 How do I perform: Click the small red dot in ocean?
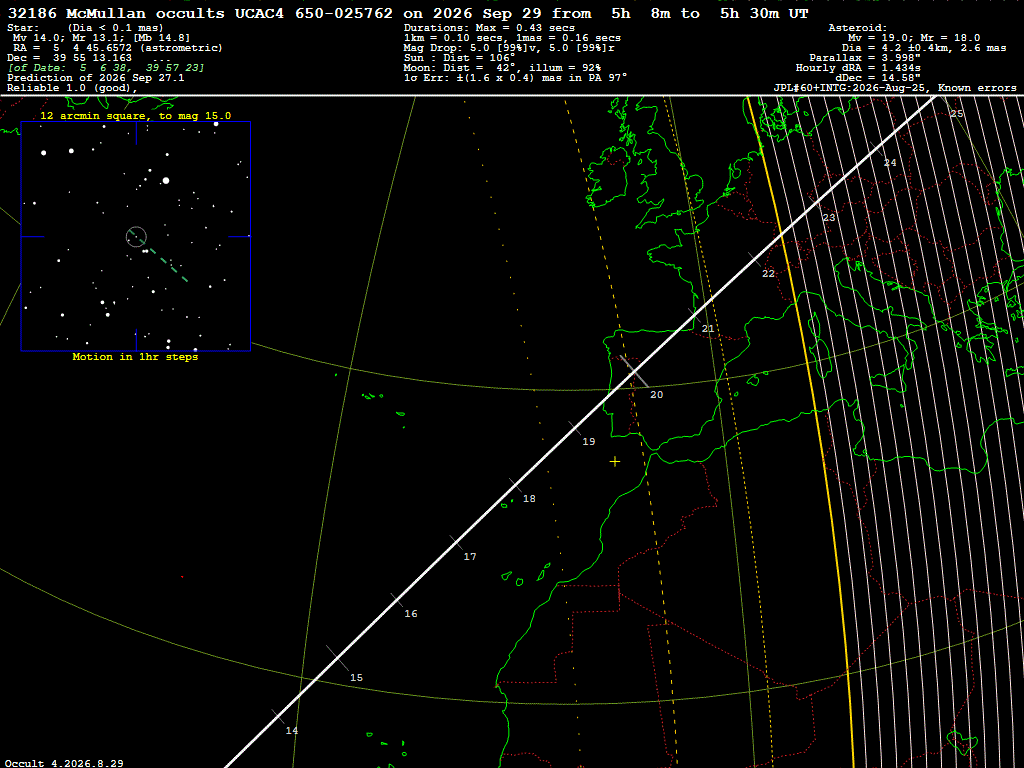[x=182, y=577]
